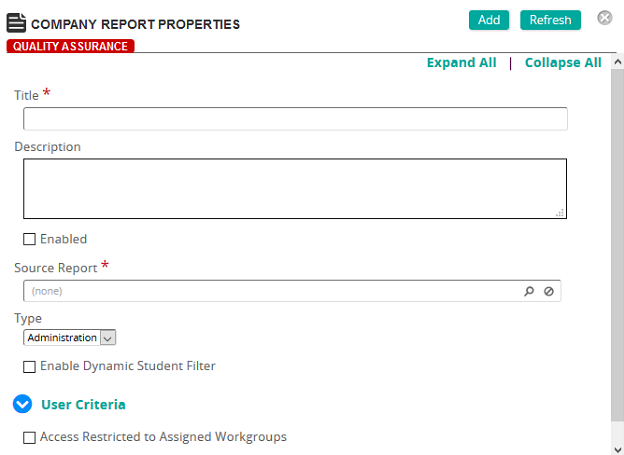The image size is (624, 455).
Task: Open the Type dropdown showing Administration
Action: click(70, 338)
